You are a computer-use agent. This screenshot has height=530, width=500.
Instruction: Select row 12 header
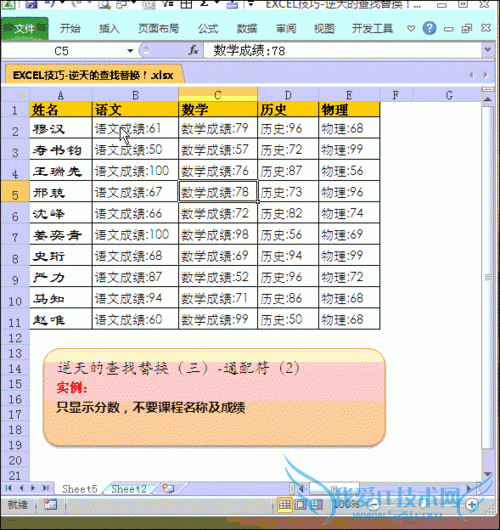click(15, 338)
